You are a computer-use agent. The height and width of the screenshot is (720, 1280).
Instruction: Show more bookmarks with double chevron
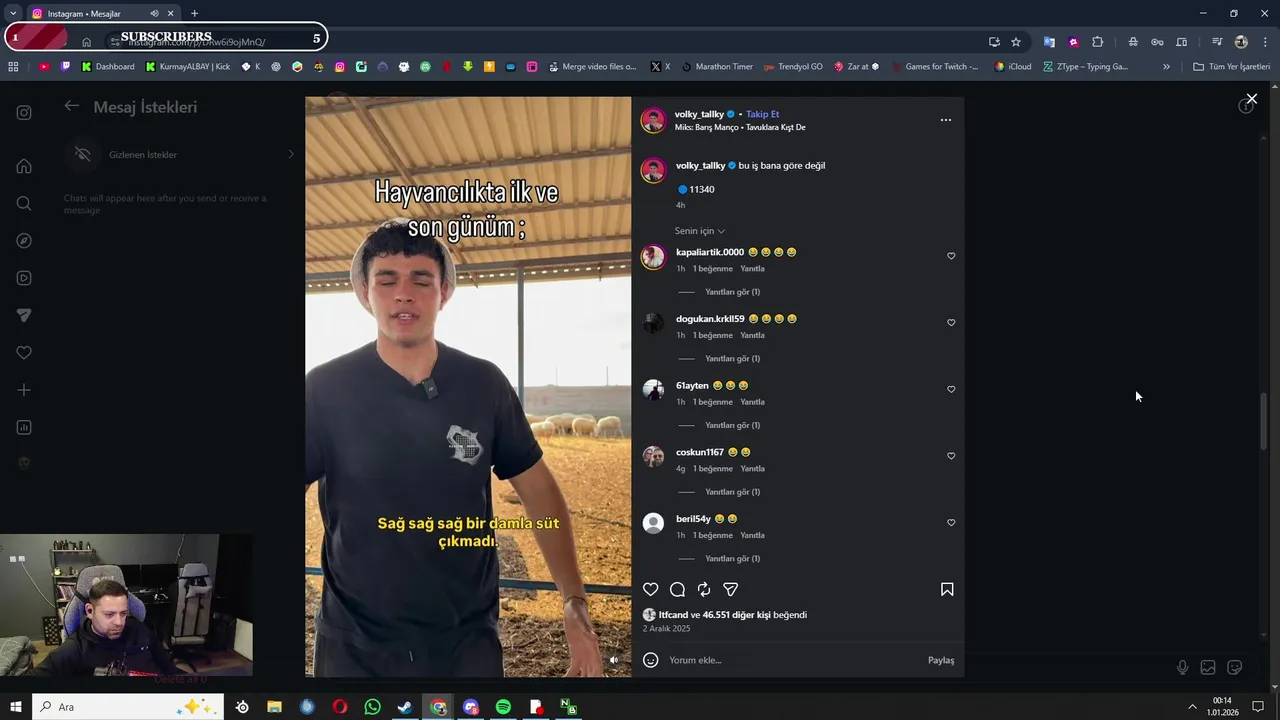[x=1166, y=67]
